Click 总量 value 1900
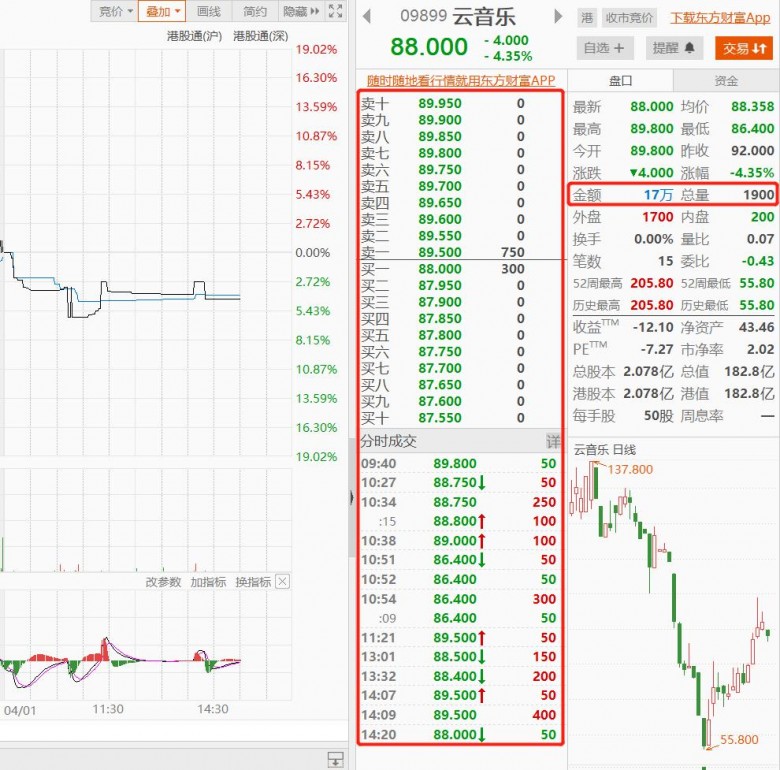Screen dimensions: 780x770 [758, 195]
